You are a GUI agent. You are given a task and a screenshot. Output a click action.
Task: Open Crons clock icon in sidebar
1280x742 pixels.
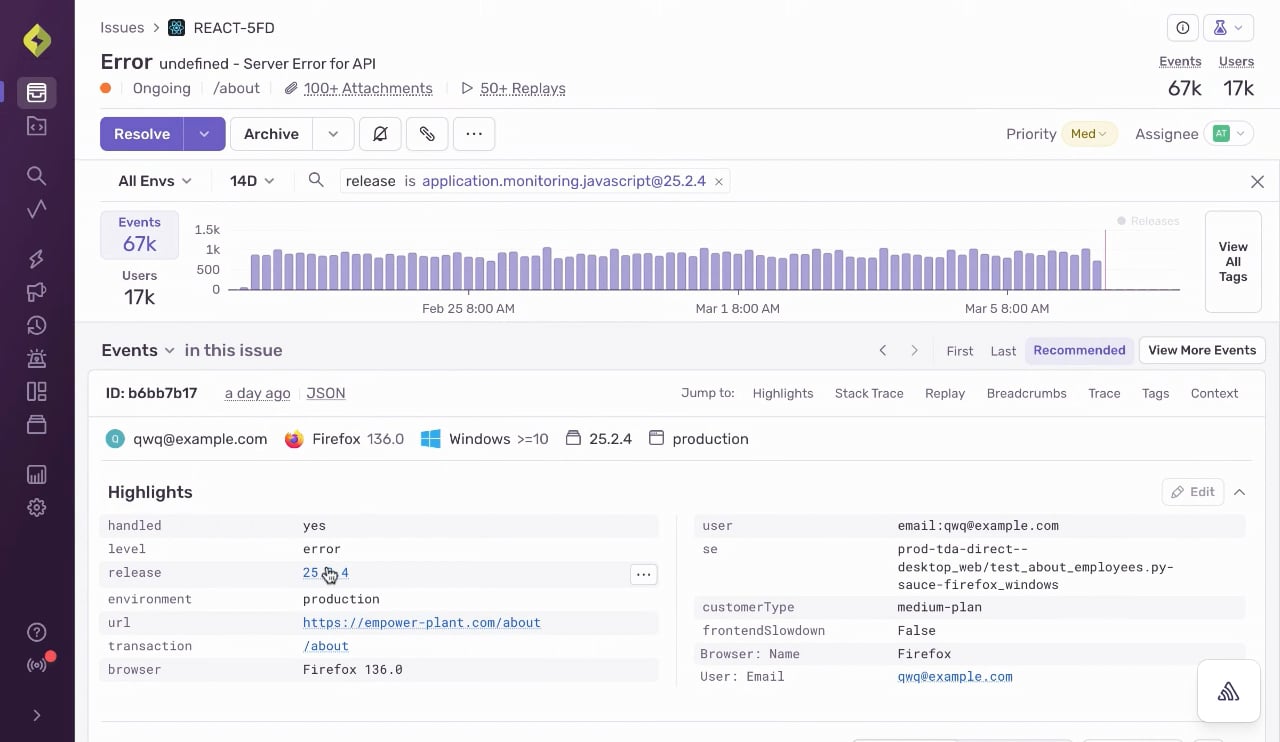point(37,325)
